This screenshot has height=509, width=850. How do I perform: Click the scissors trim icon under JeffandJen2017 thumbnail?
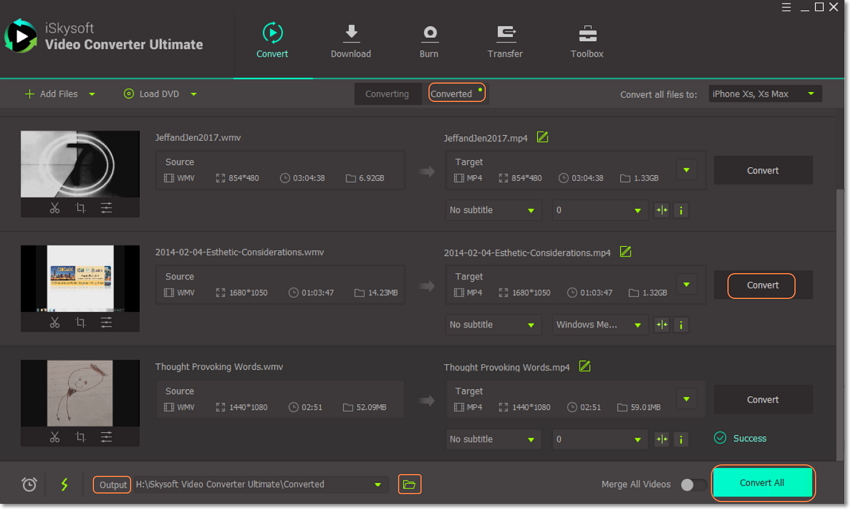[55, 208]
